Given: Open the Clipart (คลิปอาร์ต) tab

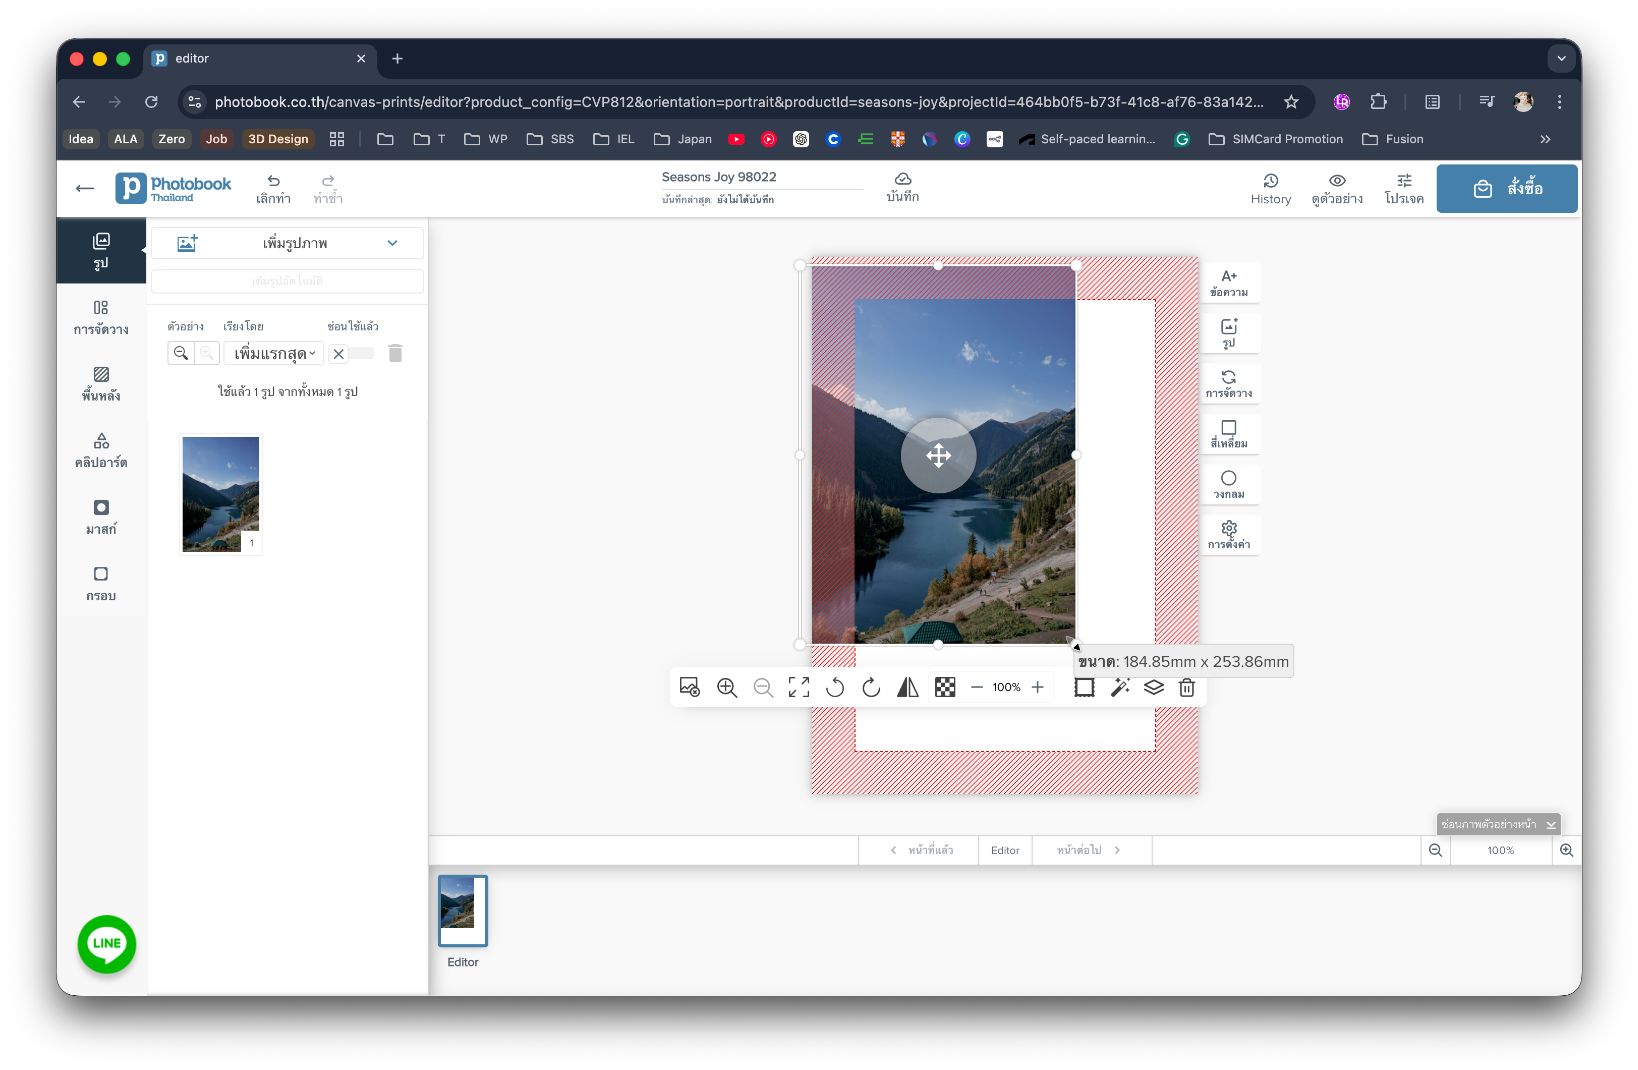Looking at the screenshot, I should (x=101, y=451).
